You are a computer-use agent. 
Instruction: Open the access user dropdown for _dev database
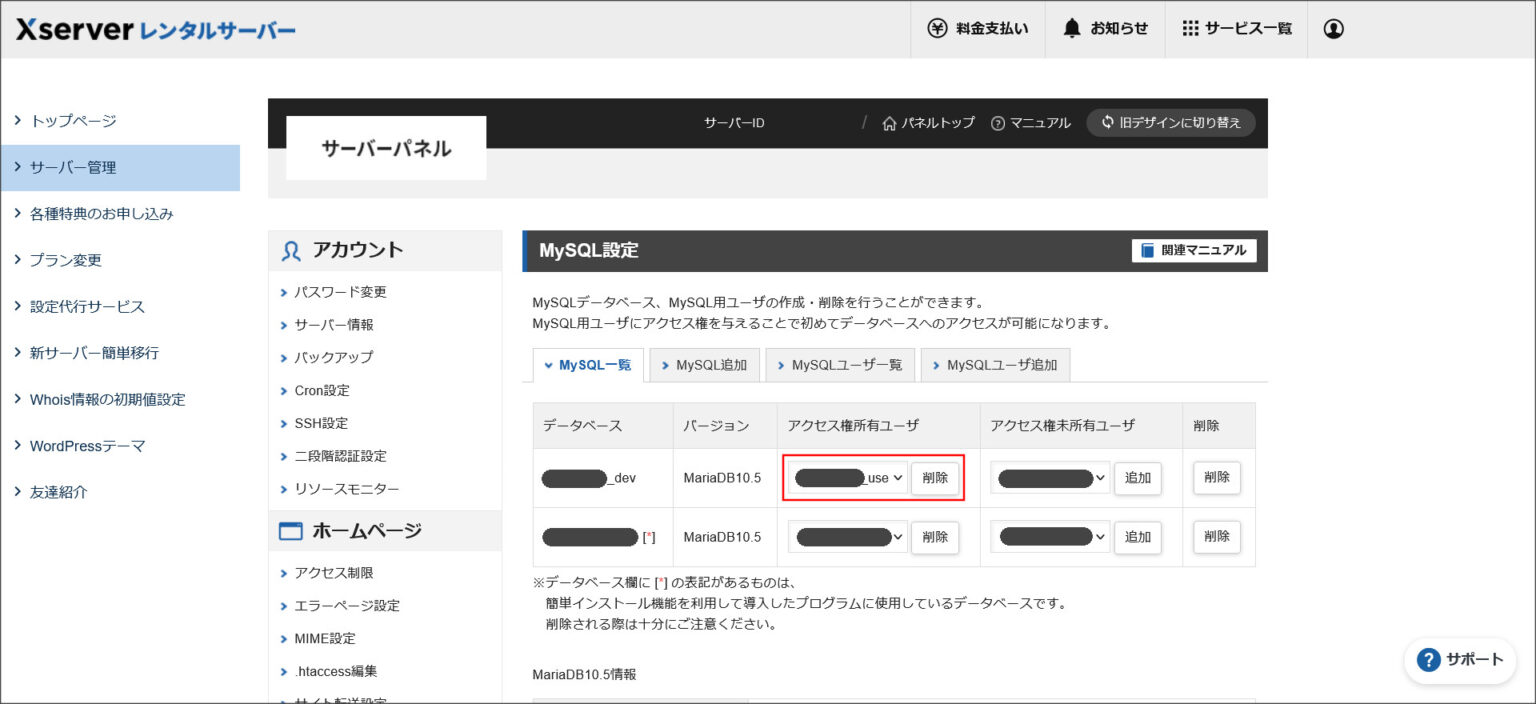pyautogui.click(x=846, y=478)
